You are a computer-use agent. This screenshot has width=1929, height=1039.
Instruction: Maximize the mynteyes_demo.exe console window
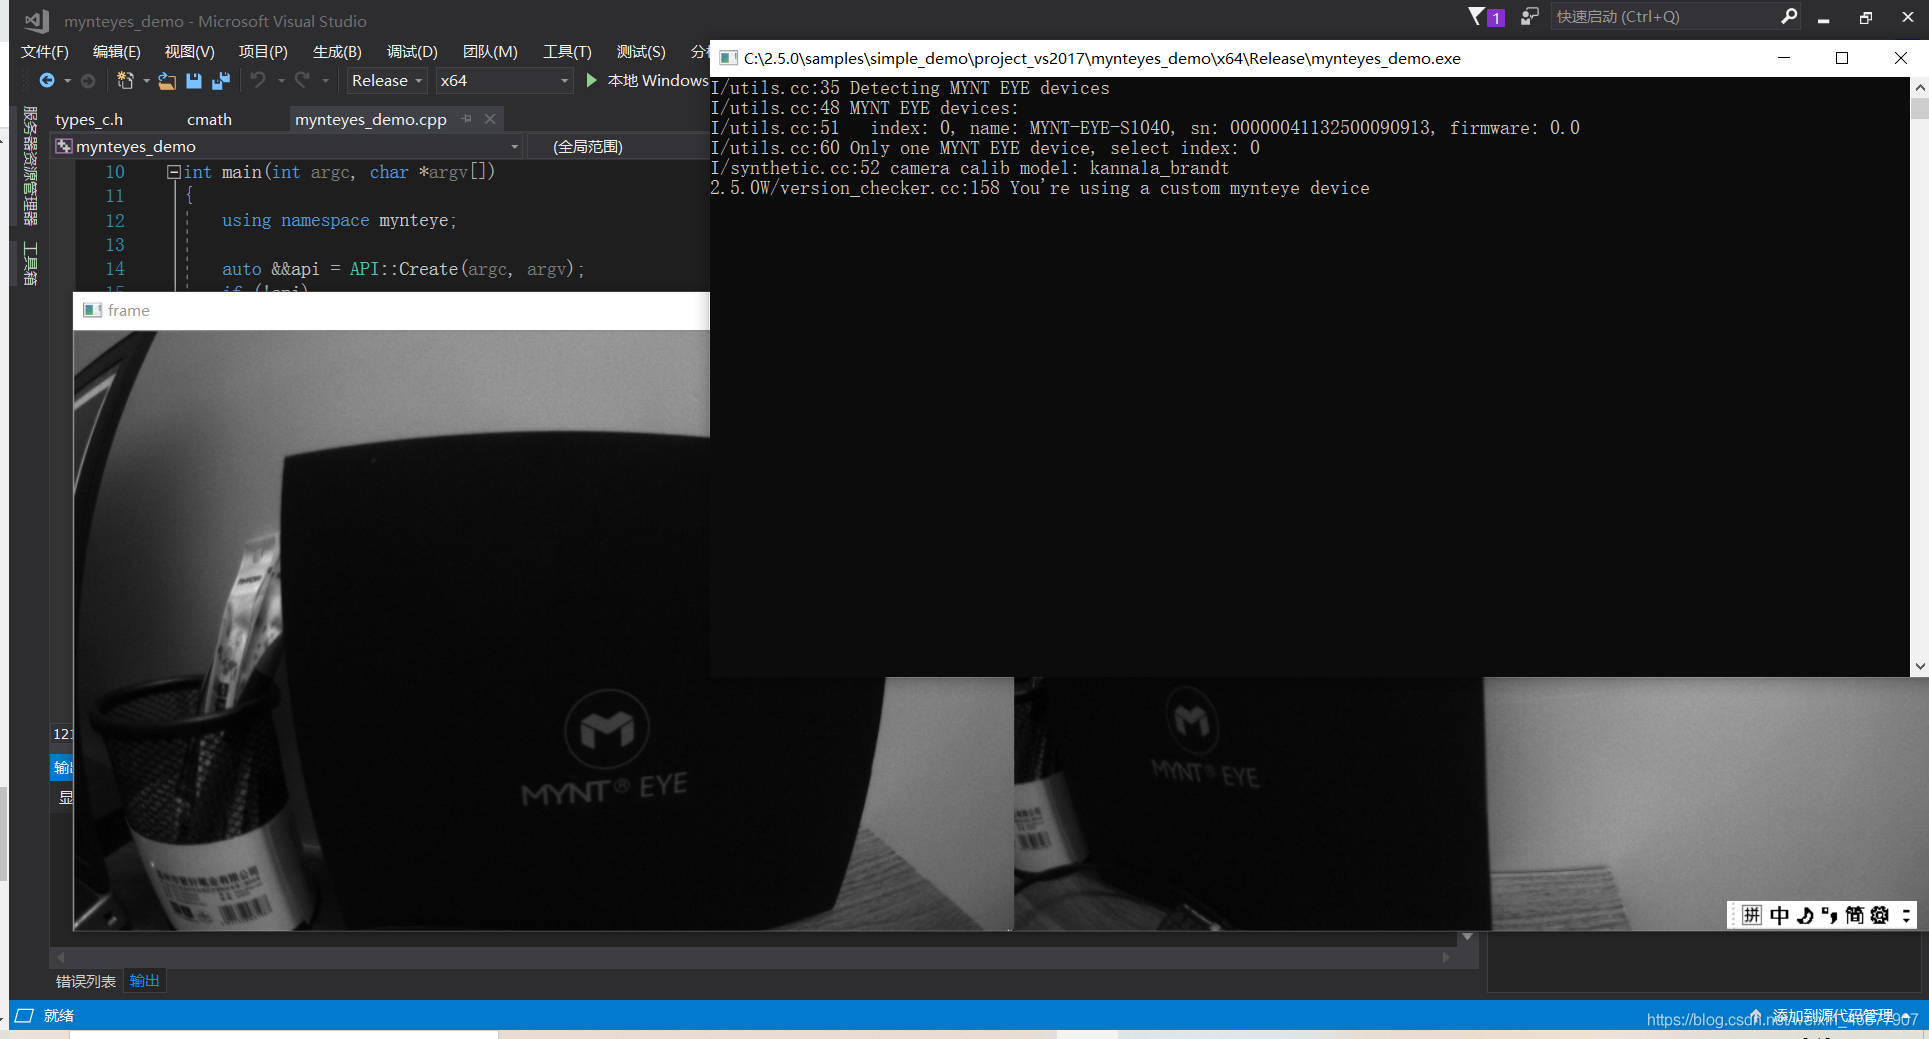[1842, 58]
